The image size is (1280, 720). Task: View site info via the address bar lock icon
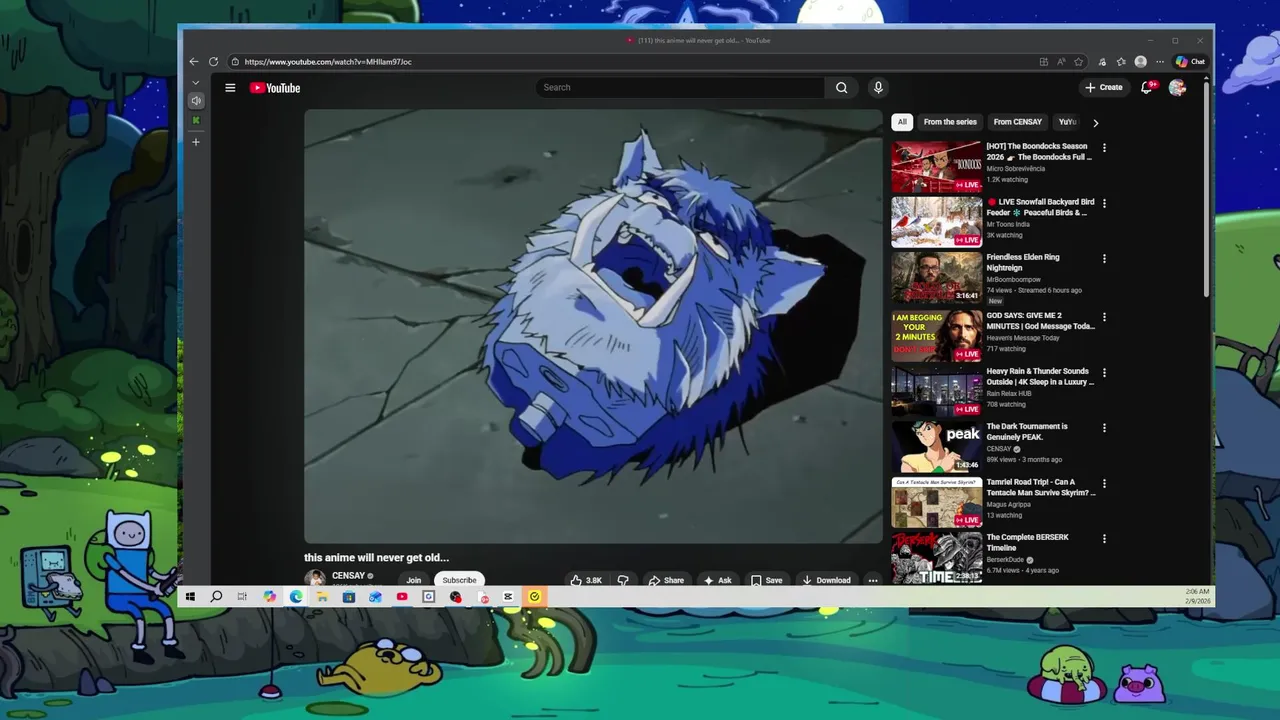click(234, 62)
